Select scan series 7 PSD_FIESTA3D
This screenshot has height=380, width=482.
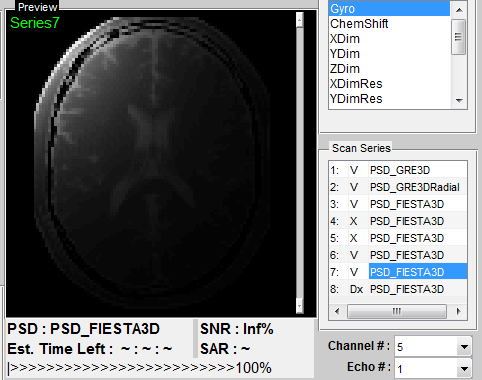click(x=398, y=272)
